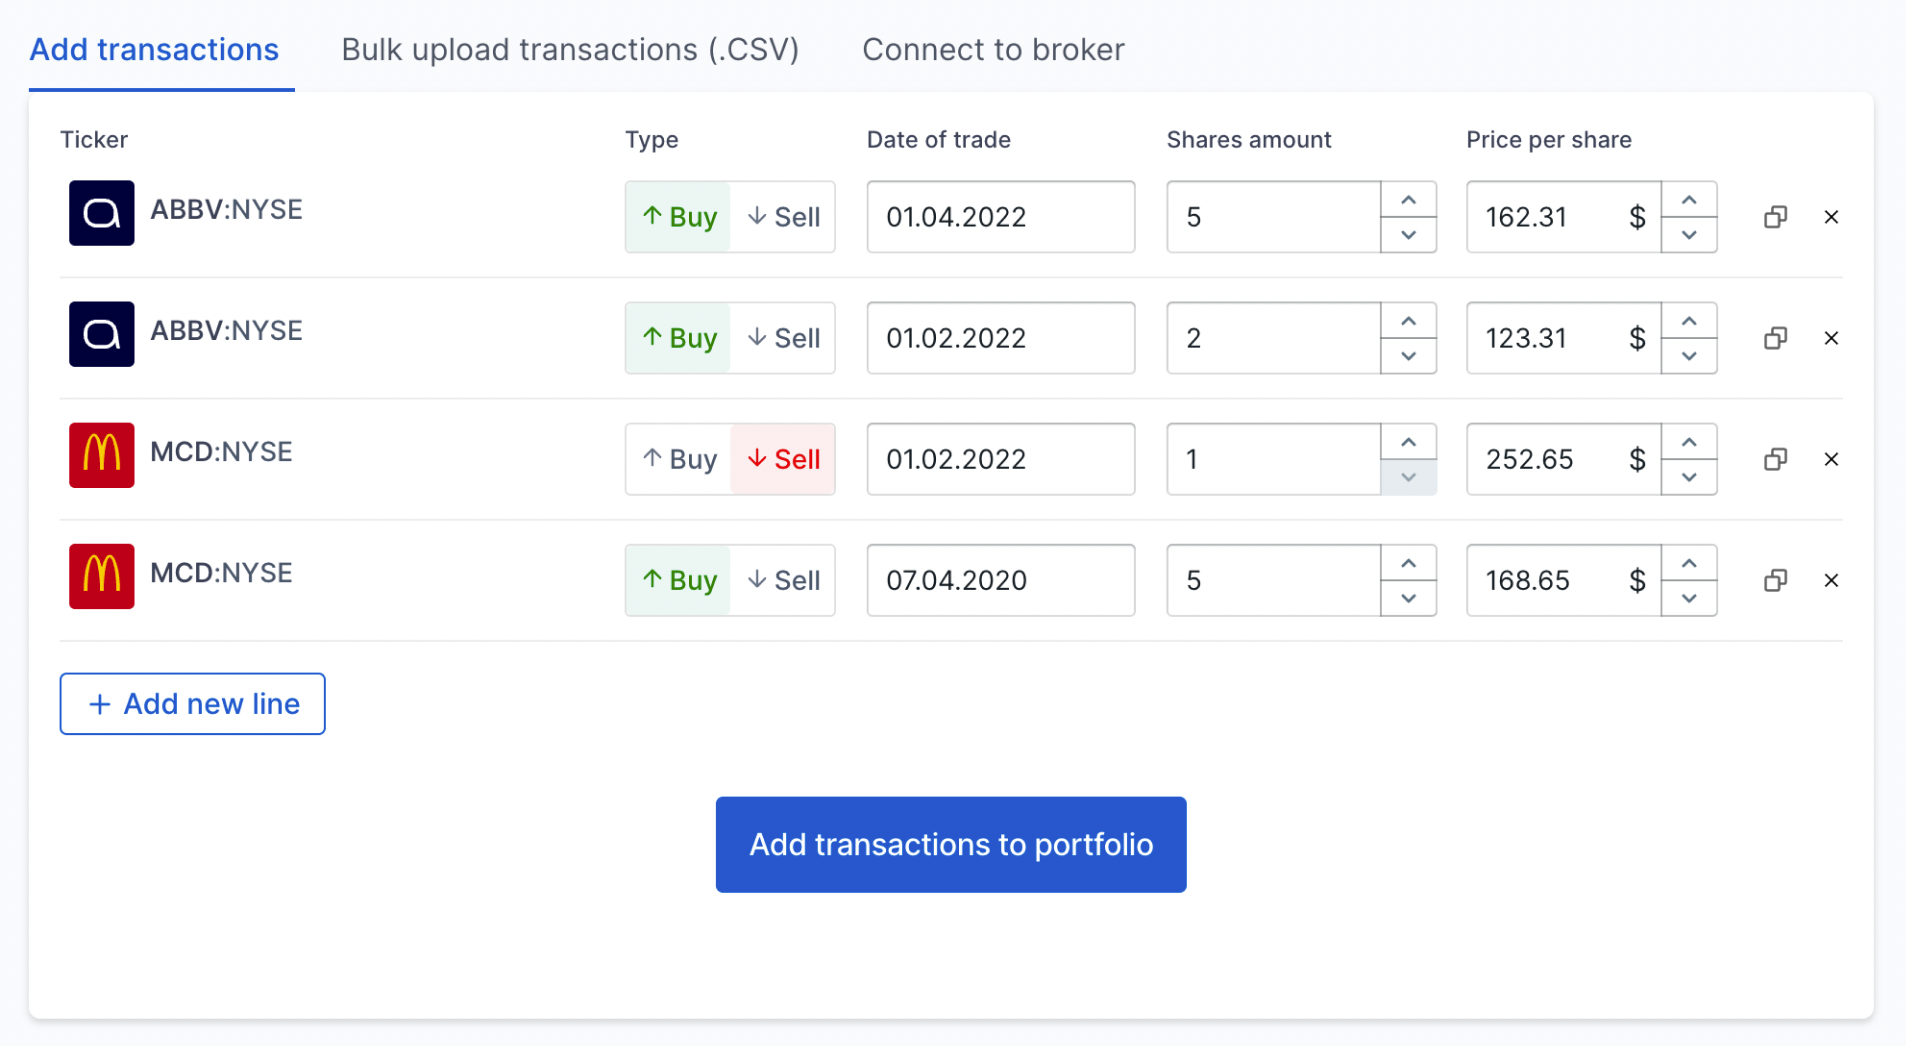Click Add new line button
The image size is (1906, 1046).
[x=192, y=704]
